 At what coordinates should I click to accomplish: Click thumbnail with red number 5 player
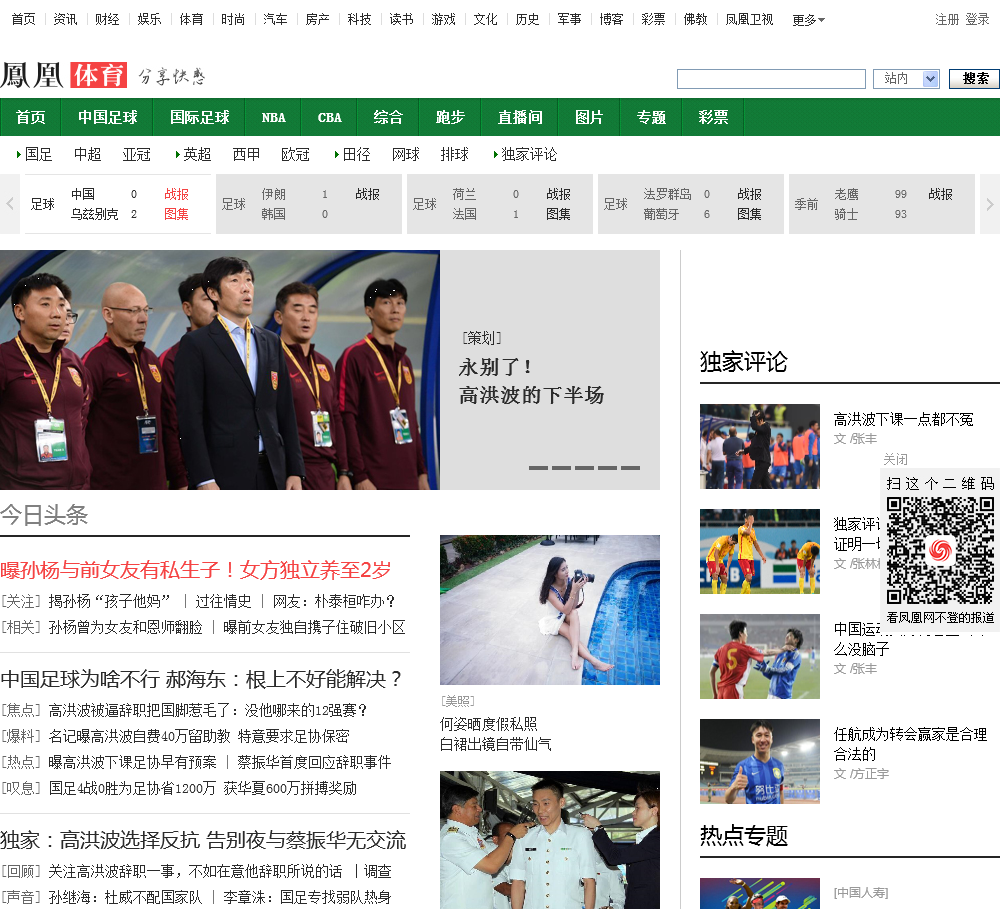[760, 656]
